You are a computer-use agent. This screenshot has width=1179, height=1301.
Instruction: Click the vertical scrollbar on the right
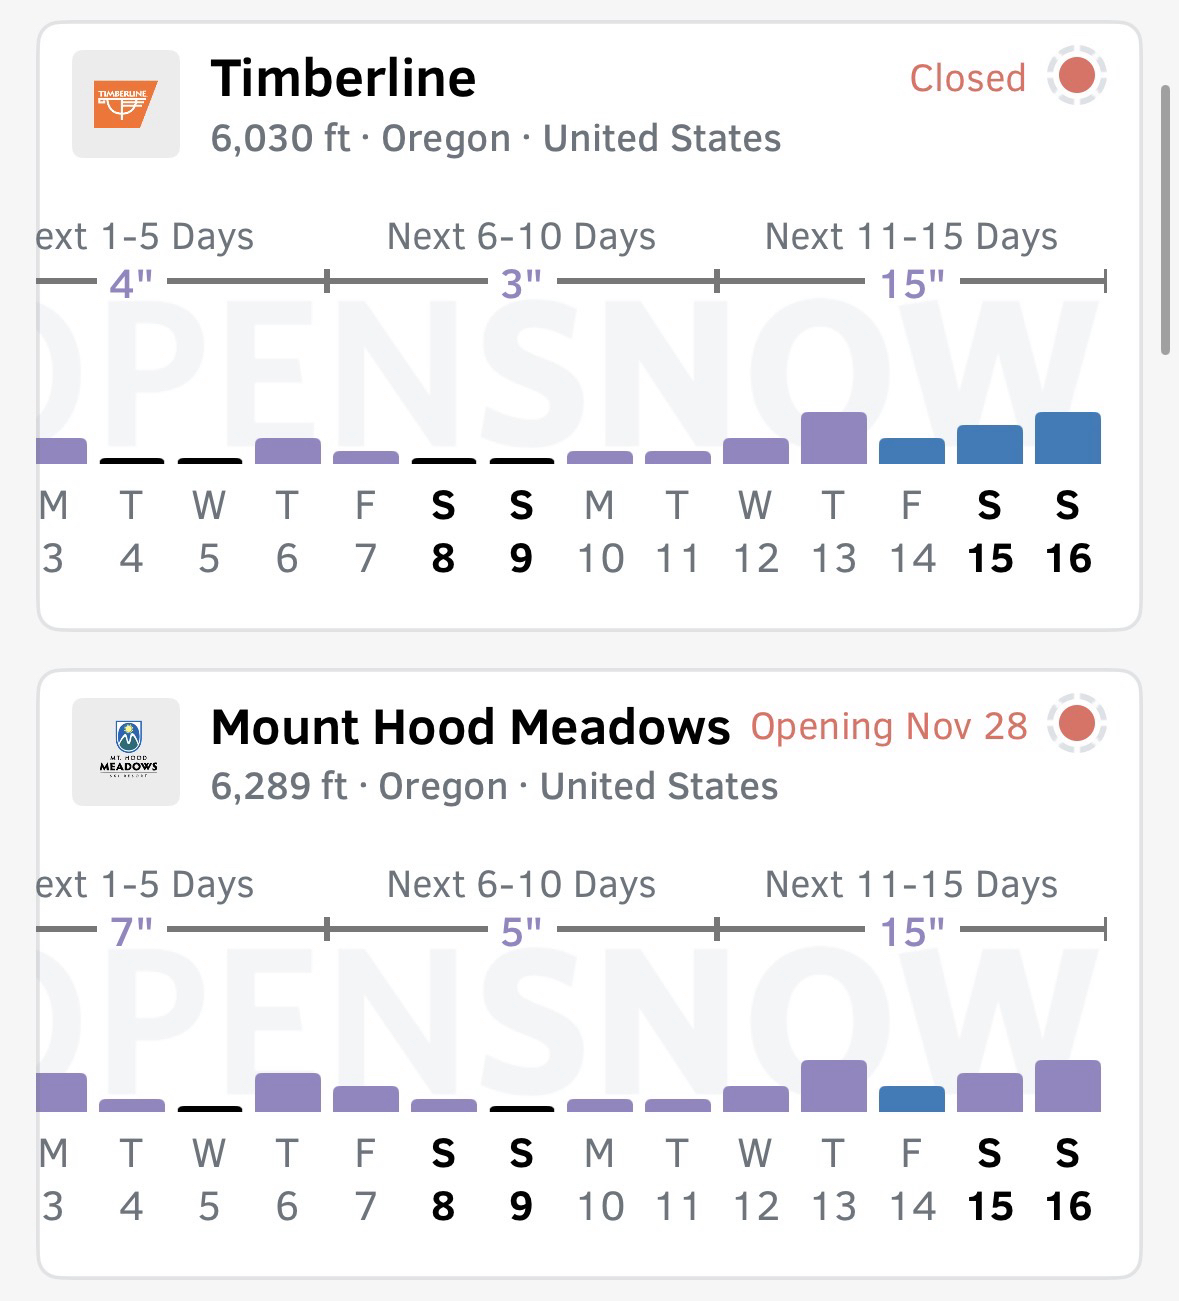1165,220
